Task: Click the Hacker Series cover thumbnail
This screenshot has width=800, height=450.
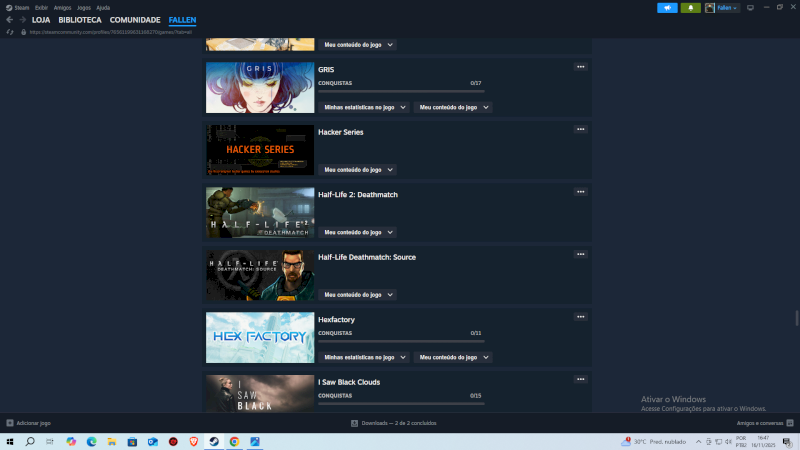Action: (260, 150)
